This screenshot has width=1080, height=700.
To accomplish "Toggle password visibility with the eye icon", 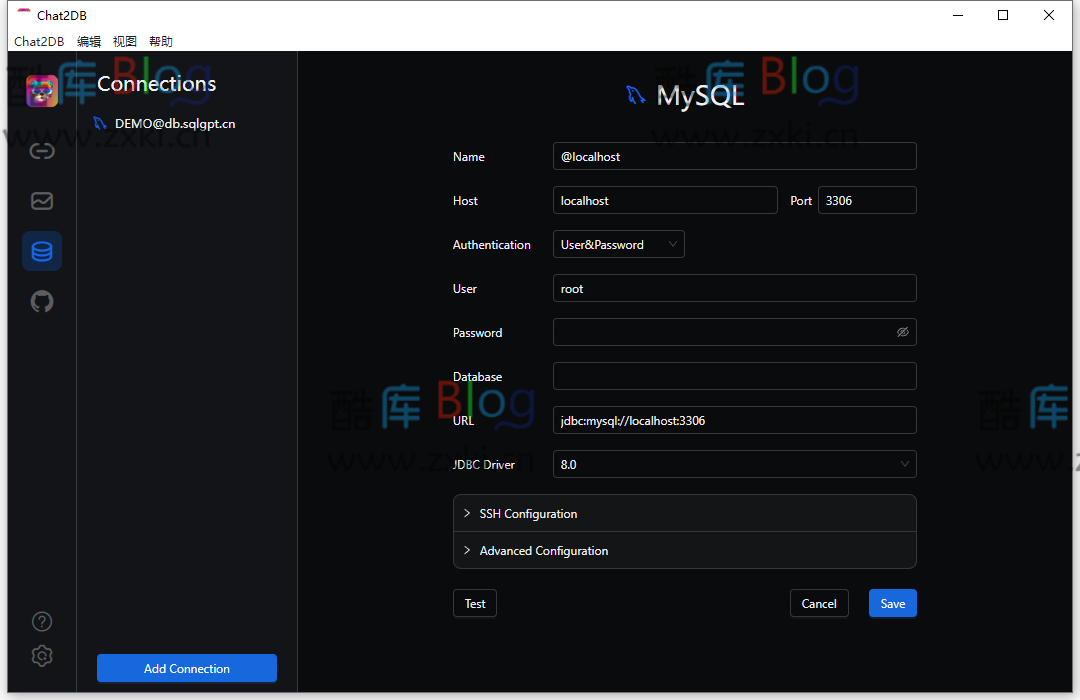I will (902, 331).
